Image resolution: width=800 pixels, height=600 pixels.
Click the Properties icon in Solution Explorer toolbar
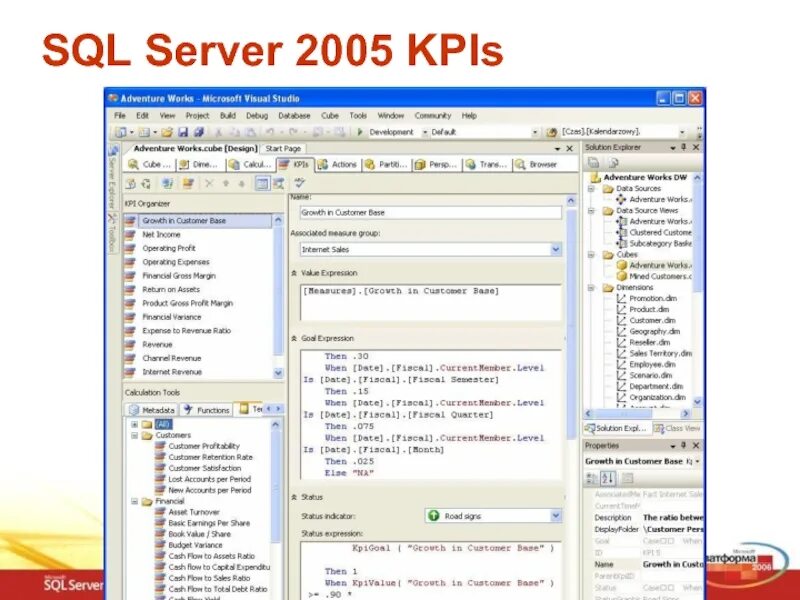(x=593, y=162)
